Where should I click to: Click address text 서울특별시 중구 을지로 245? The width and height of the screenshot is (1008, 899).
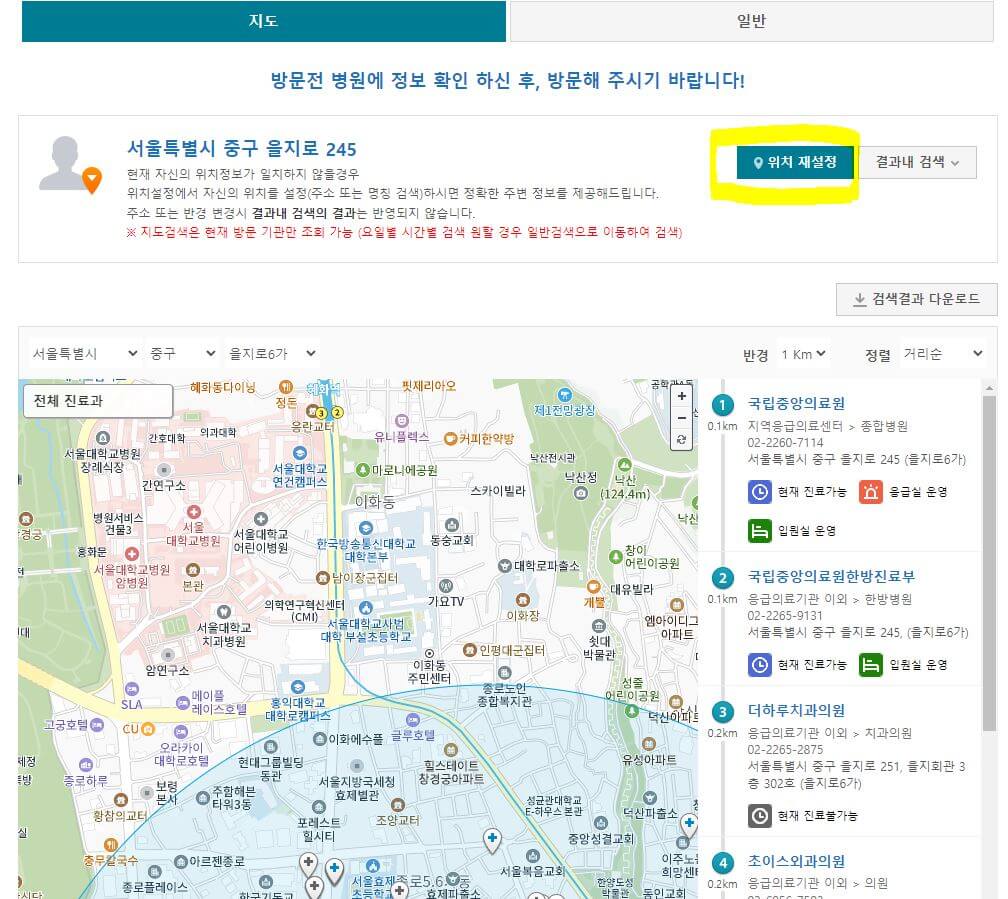pyautogui.click(x=242, y=149)
